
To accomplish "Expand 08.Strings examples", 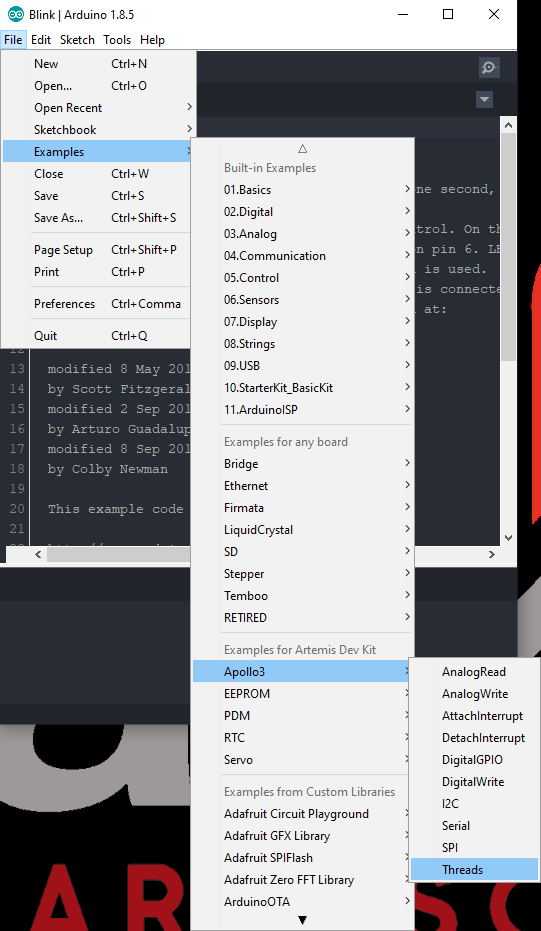I will (302, 344).
